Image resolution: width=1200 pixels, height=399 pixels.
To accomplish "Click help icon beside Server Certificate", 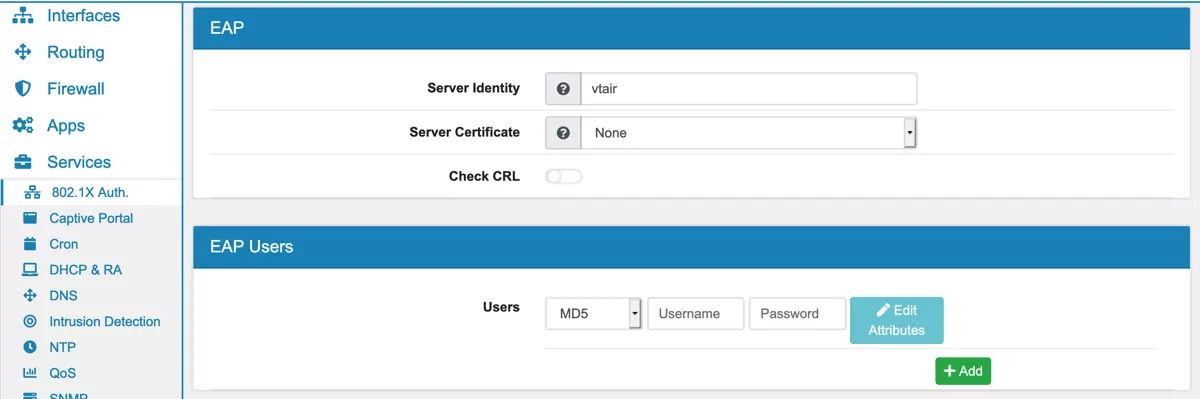I will [x=563, y=132].
